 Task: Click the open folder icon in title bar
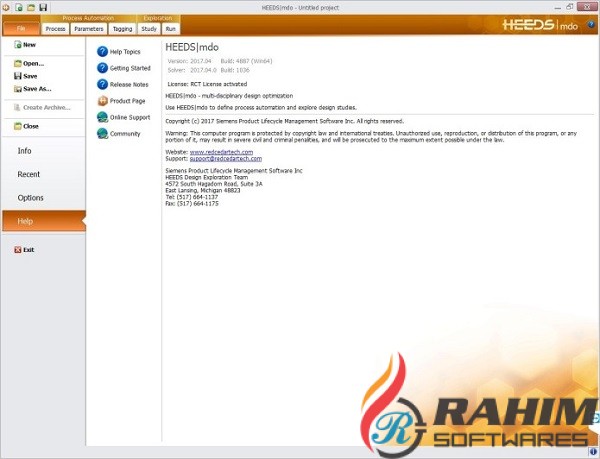(x=31, y=7)
